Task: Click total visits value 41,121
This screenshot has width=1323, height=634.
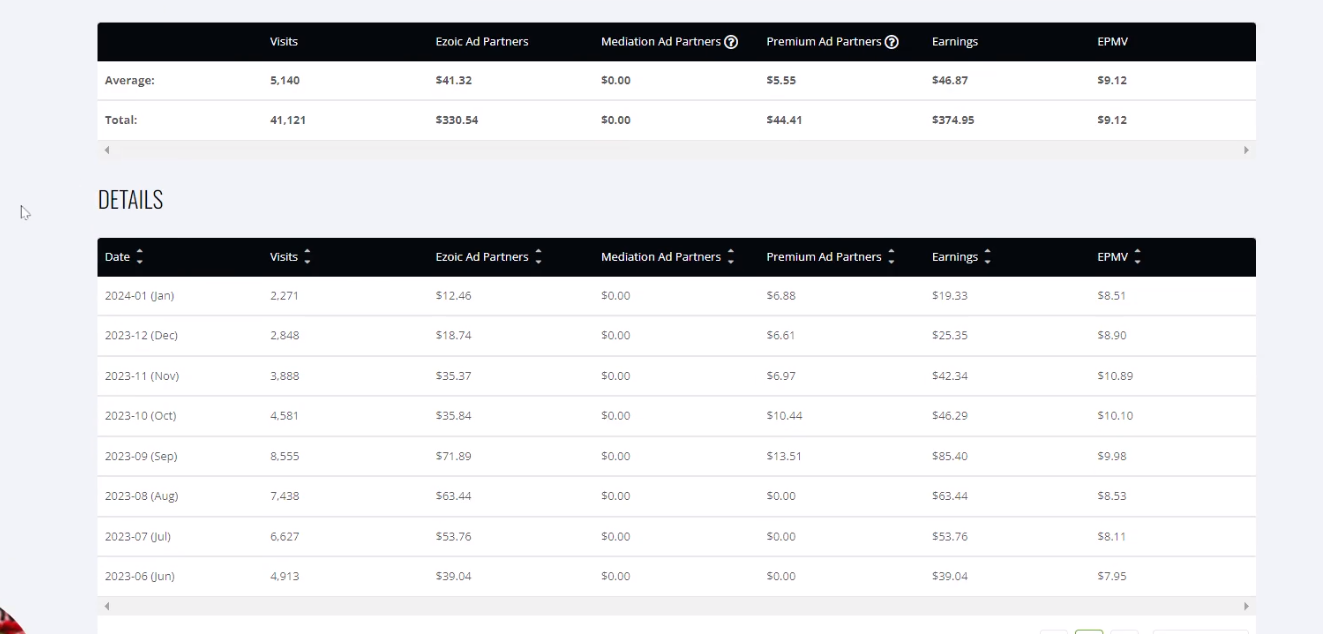Action: [x=288, y=120]
